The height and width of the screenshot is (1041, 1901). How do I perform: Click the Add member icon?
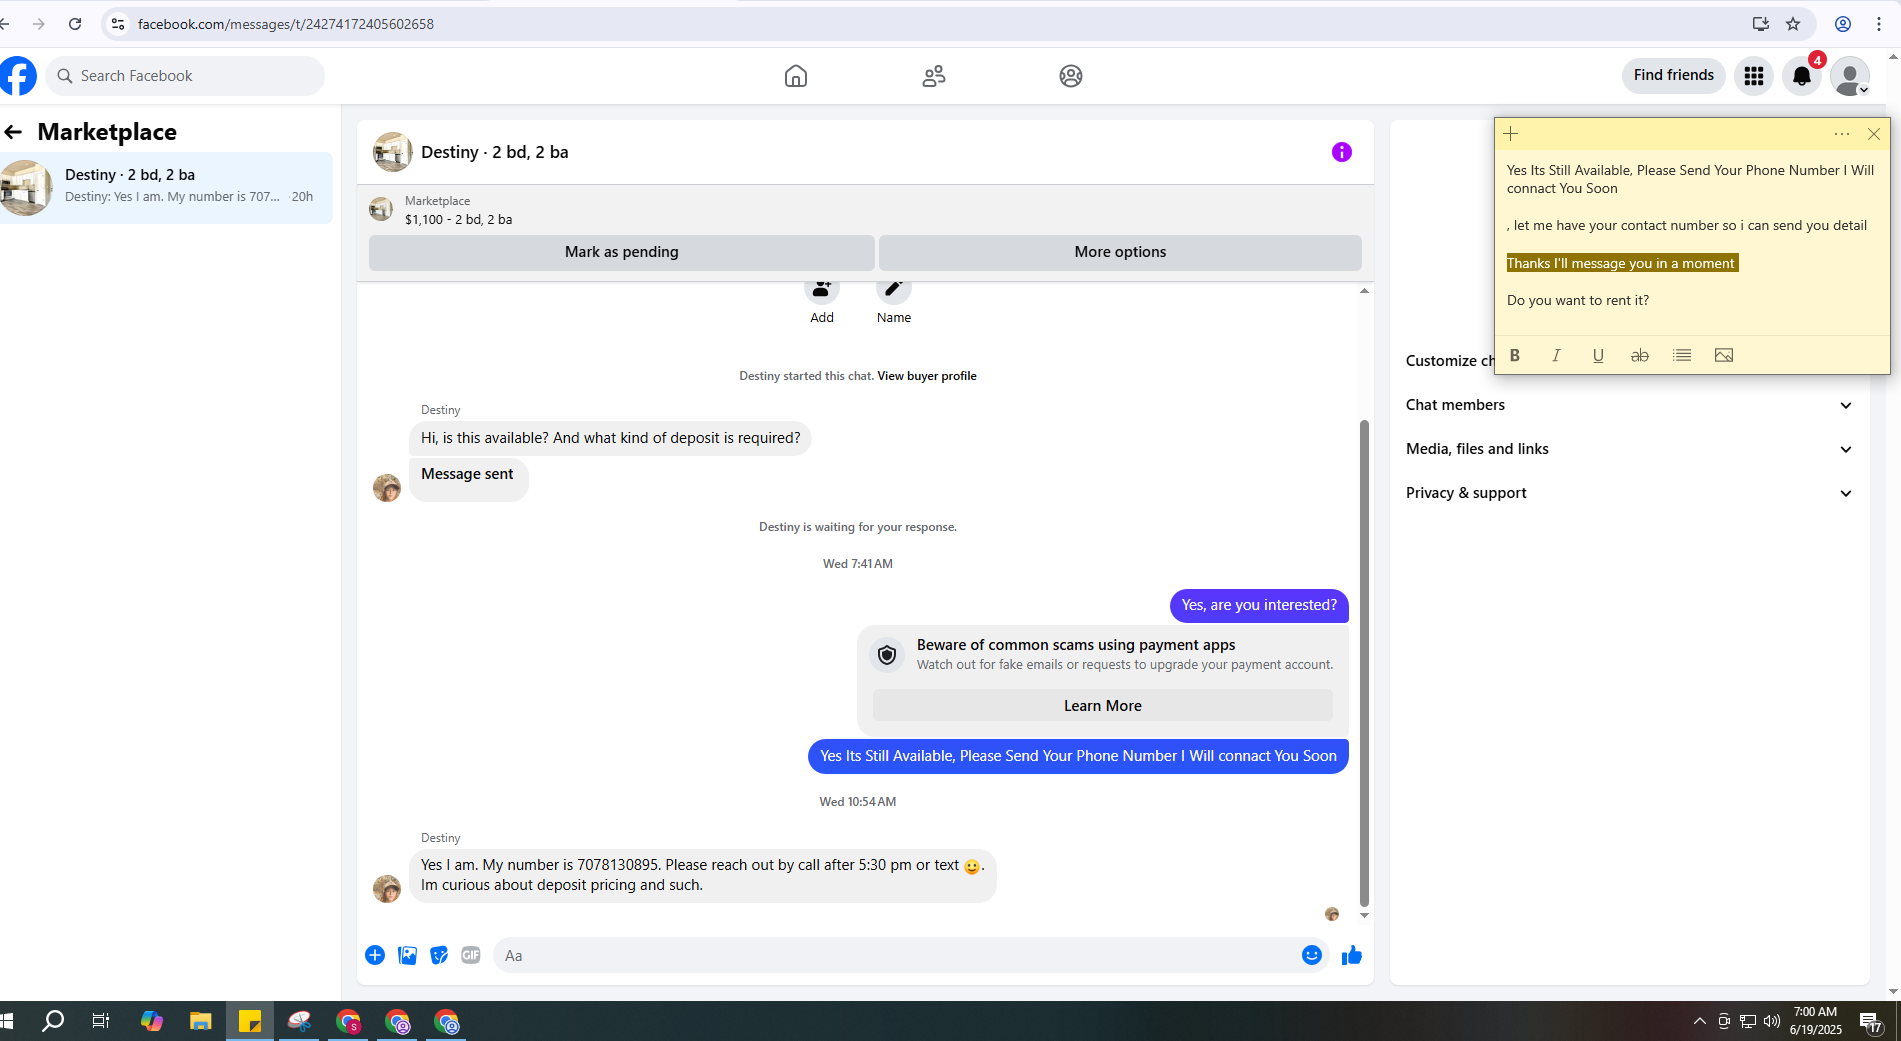click(822, 290)
